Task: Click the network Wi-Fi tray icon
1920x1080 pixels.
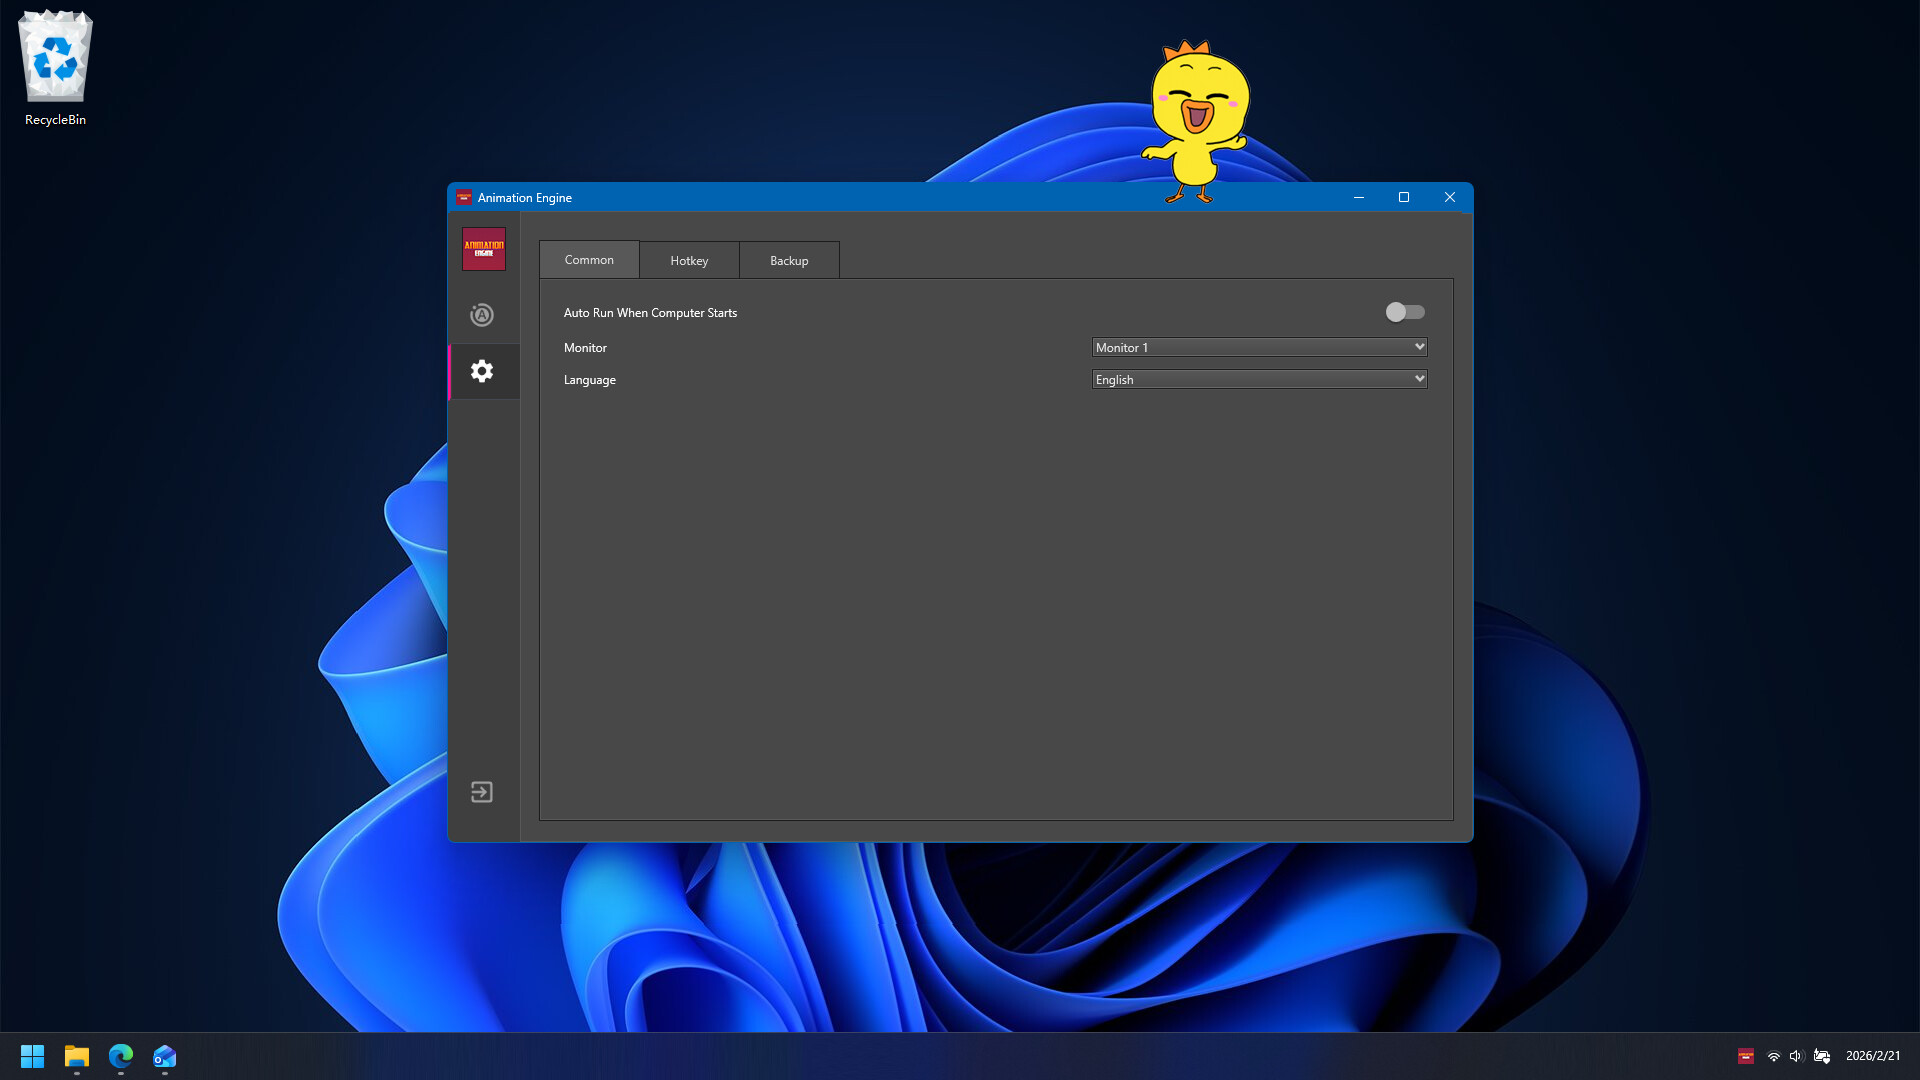Action: pyautogui.click(x=1773, y=1056)
